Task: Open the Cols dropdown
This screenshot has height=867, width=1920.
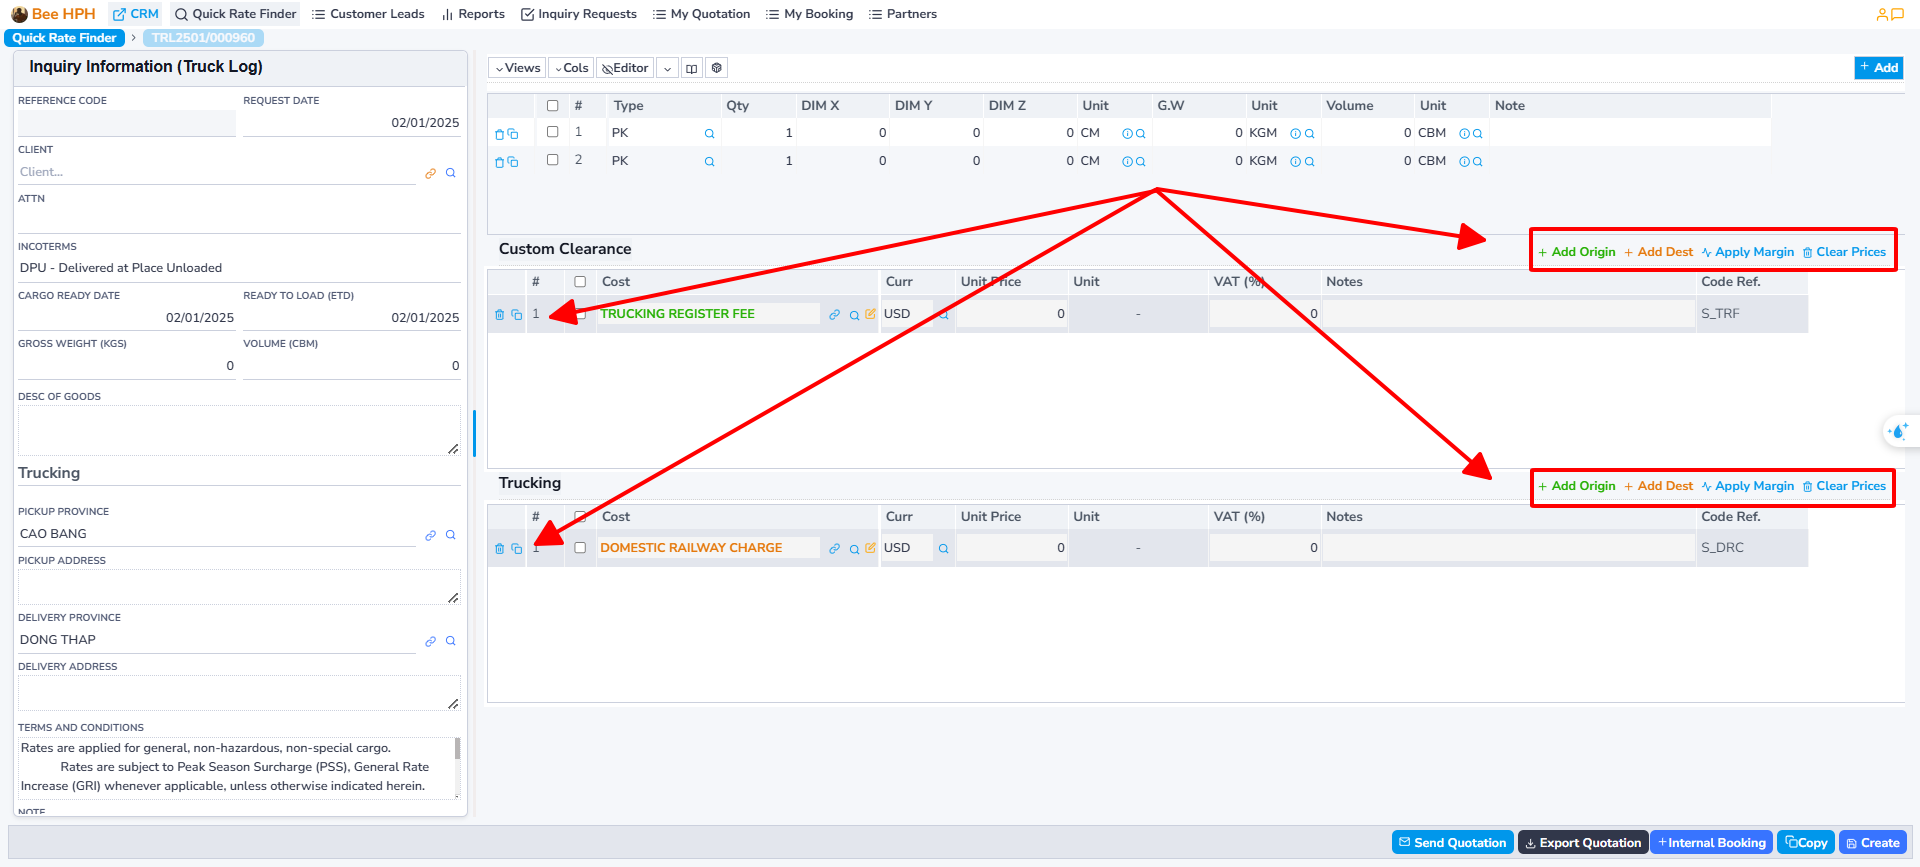Action: click(571, 68)
